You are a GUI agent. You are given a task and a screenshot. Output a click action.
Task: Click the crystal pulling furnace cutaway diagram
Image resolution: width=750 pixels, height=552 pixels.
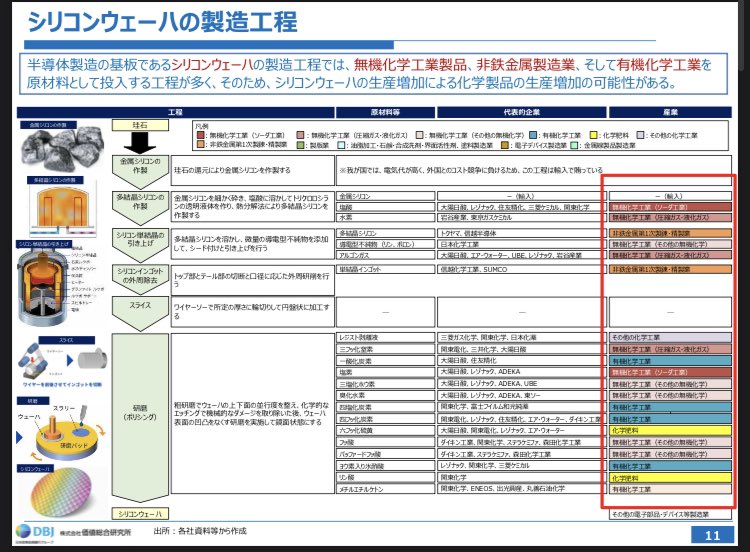(45, 286)
